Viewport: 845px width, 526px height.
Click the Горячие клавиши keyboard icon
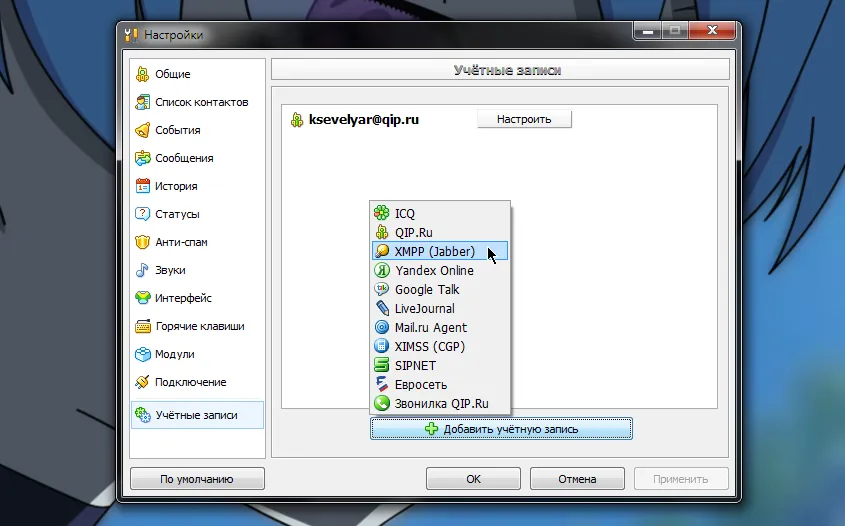click(x=143, y=326)
